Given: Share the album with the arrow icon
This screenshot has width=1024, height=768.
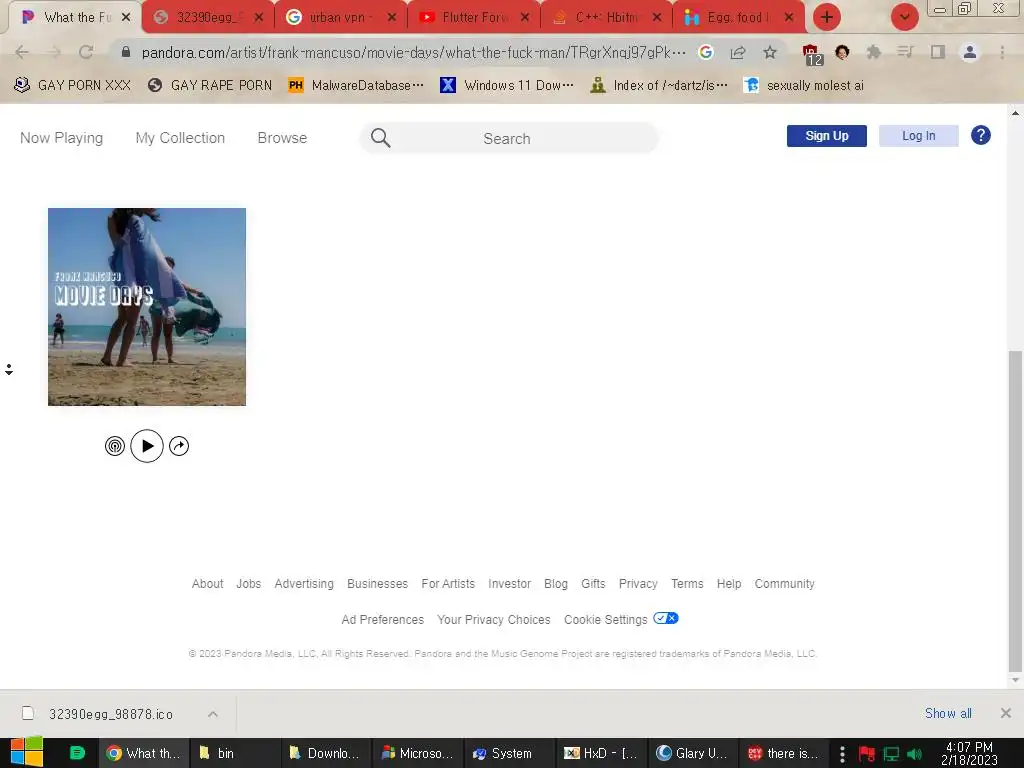Looking at the screenshot, I should [x=179, y=446].
